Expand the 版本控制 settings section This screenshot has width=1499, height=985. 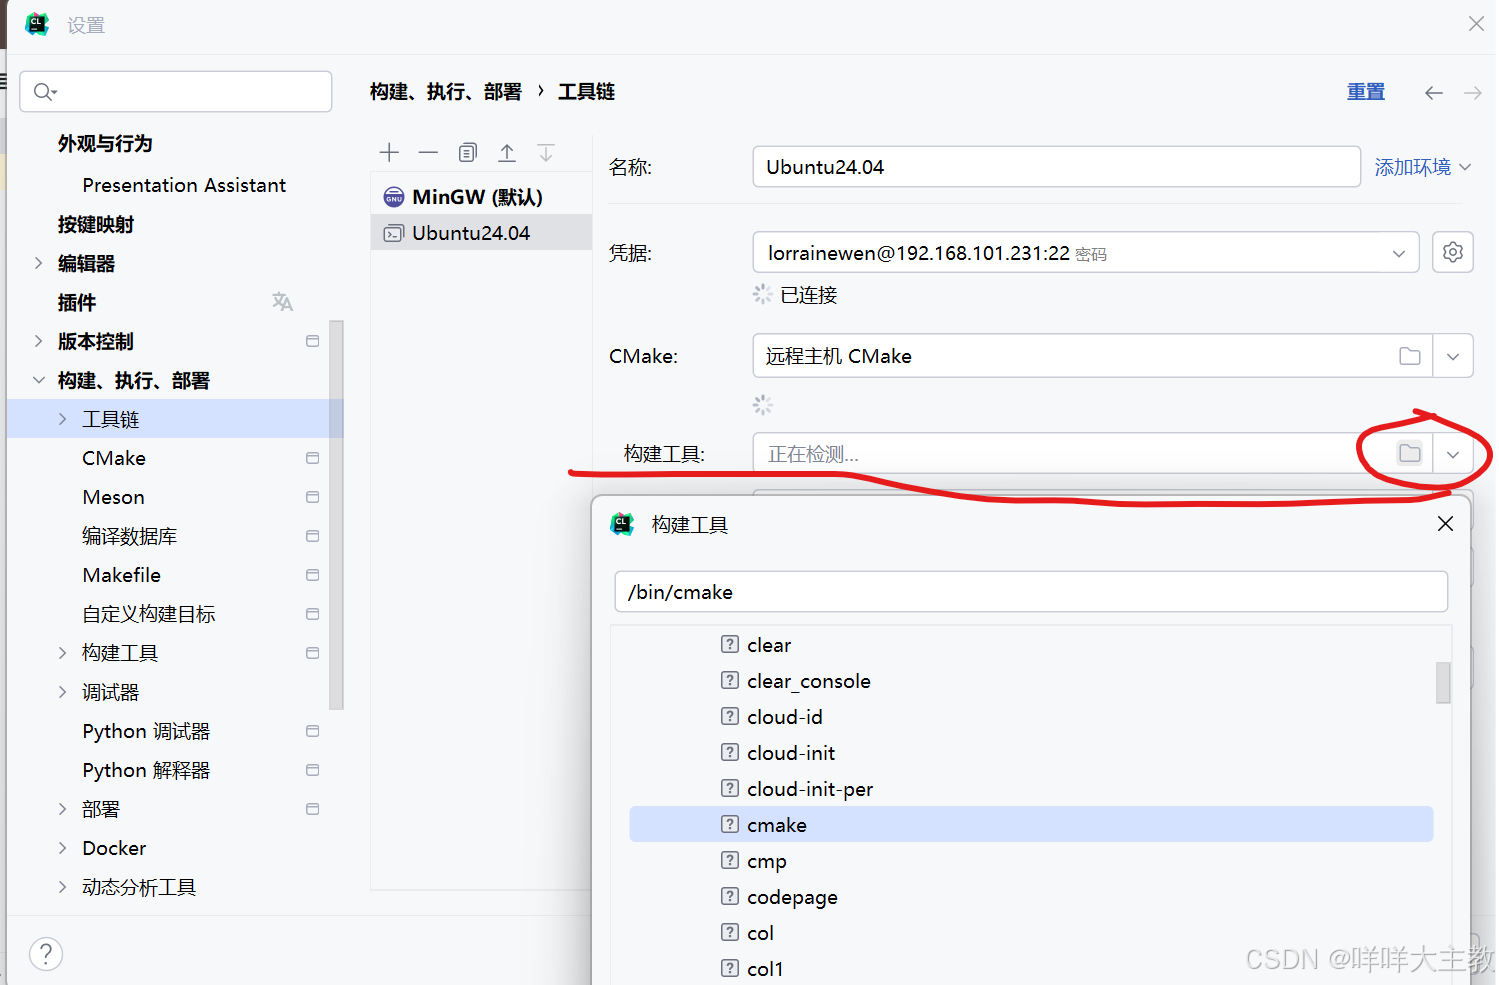click(x=38, y=341)
